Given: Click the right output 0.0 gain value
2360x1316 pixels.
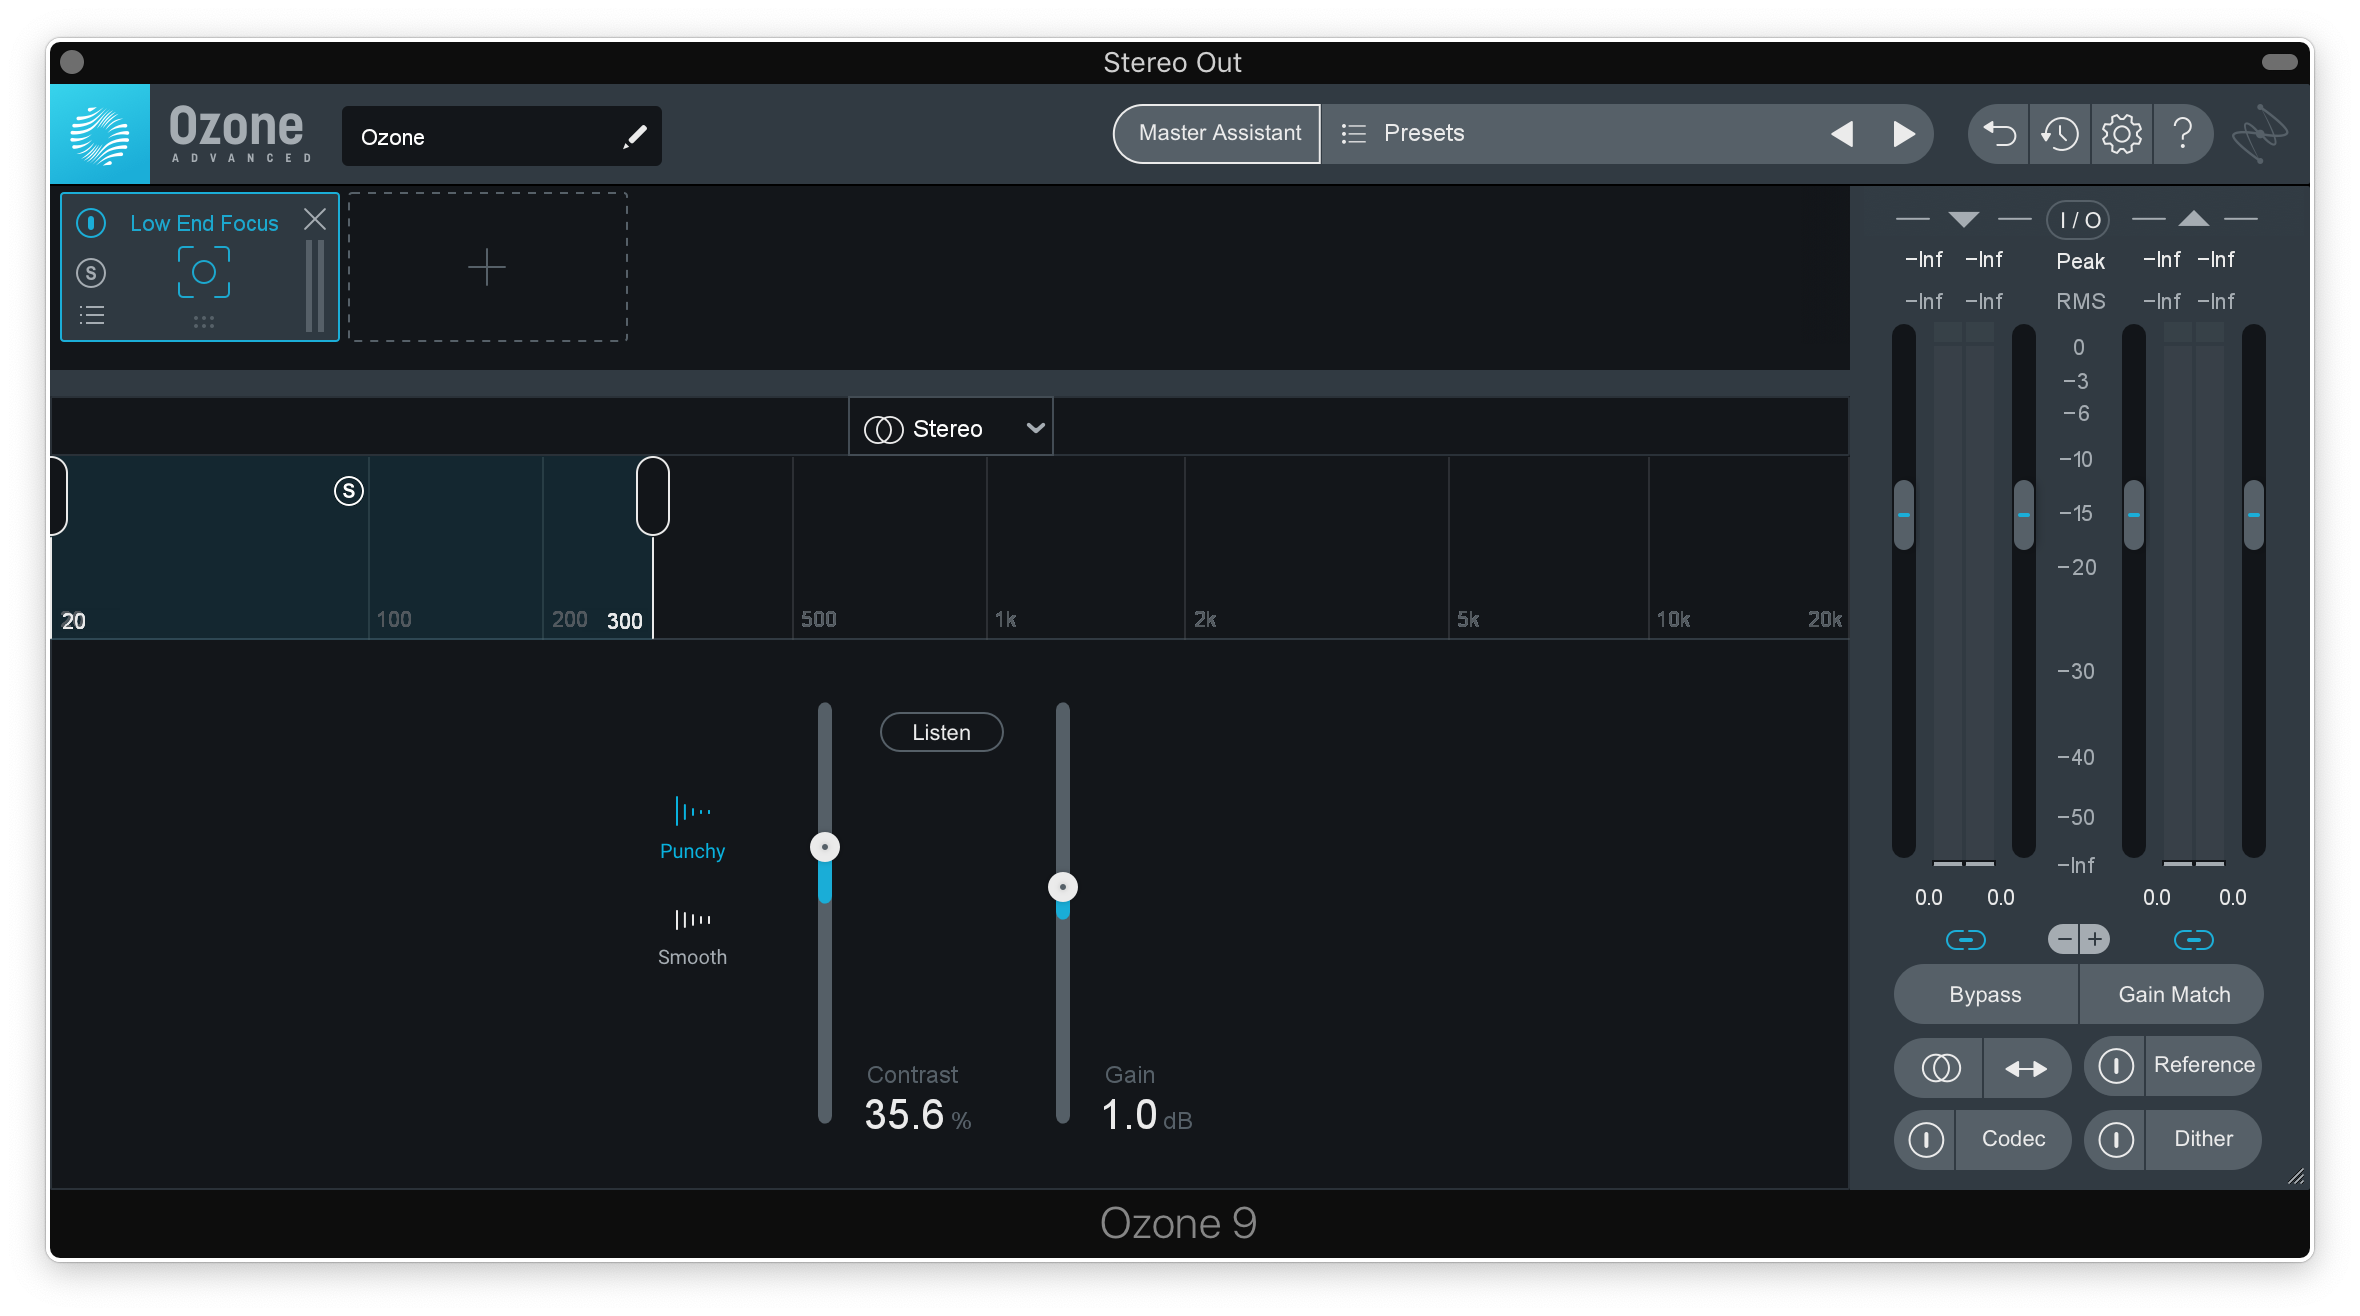Looking at the screenshot, I should coord(2232,897).
